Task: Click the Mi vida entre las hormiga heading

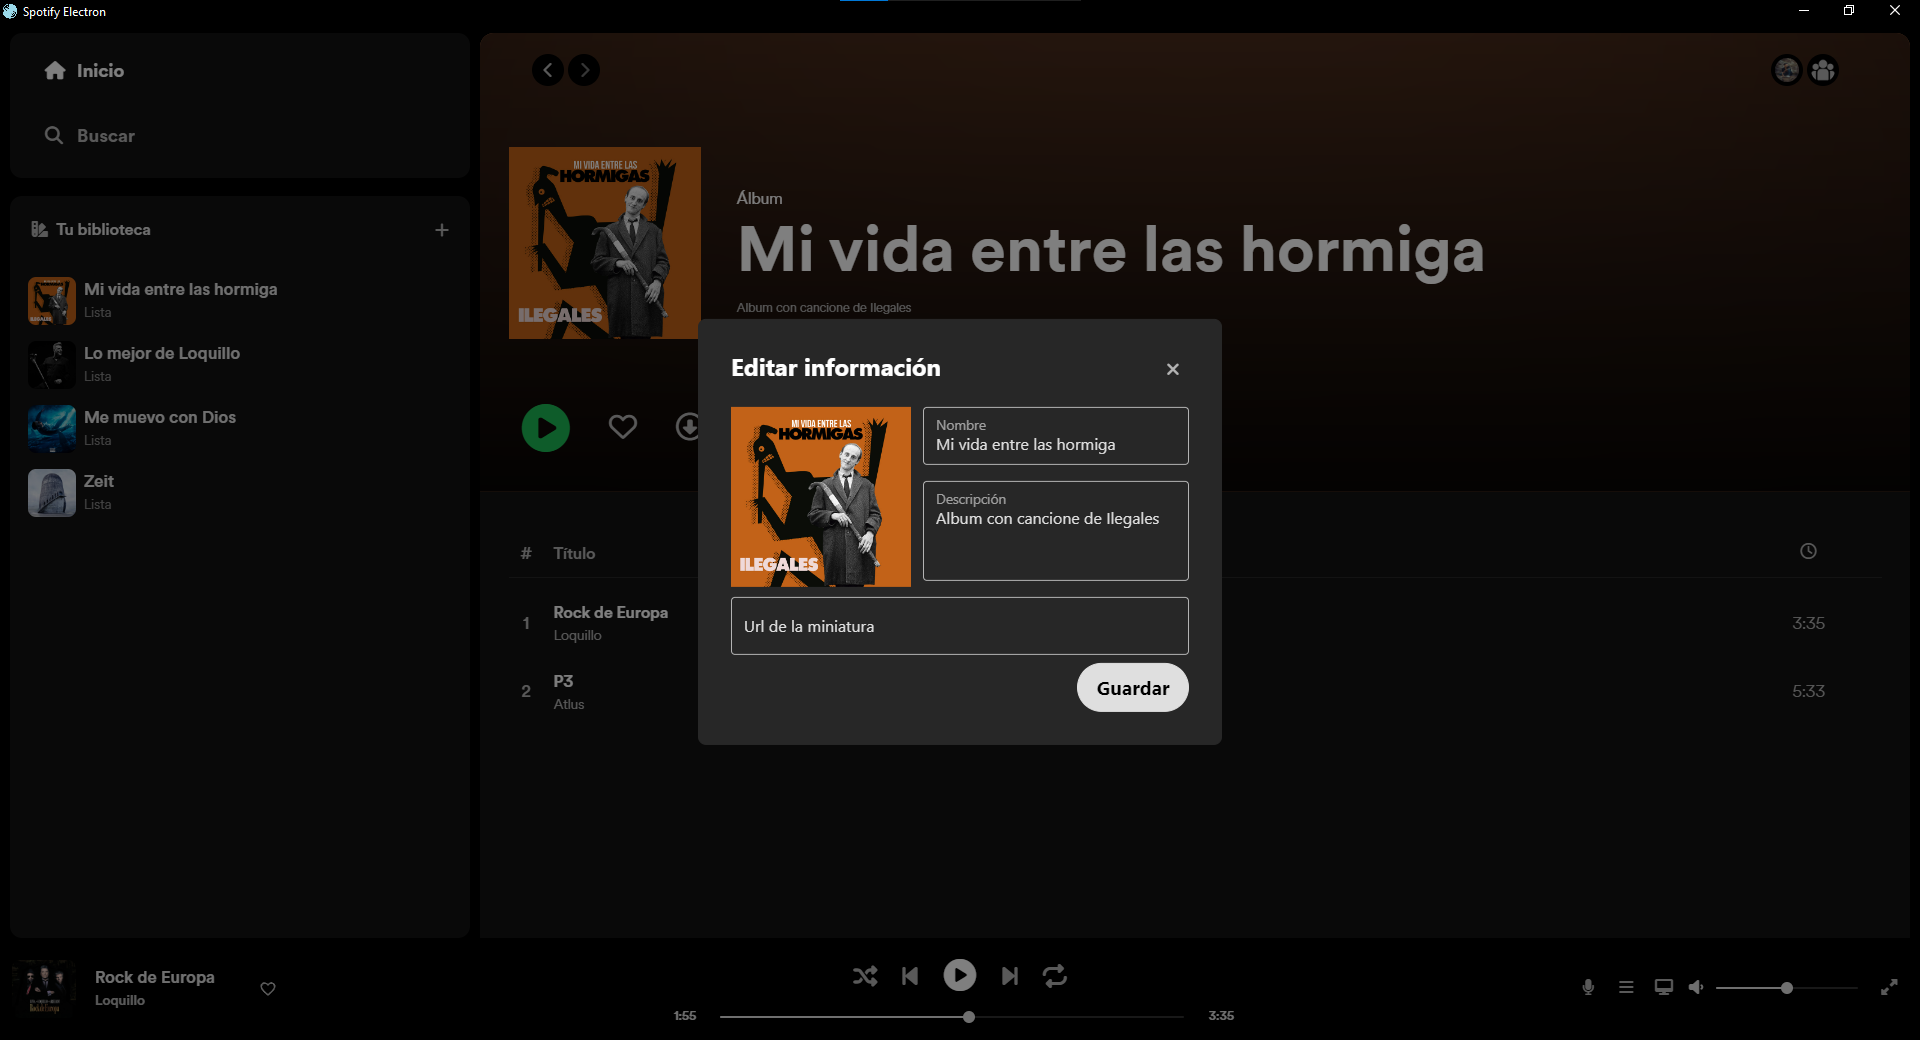Action: [x=1111, y=250]
